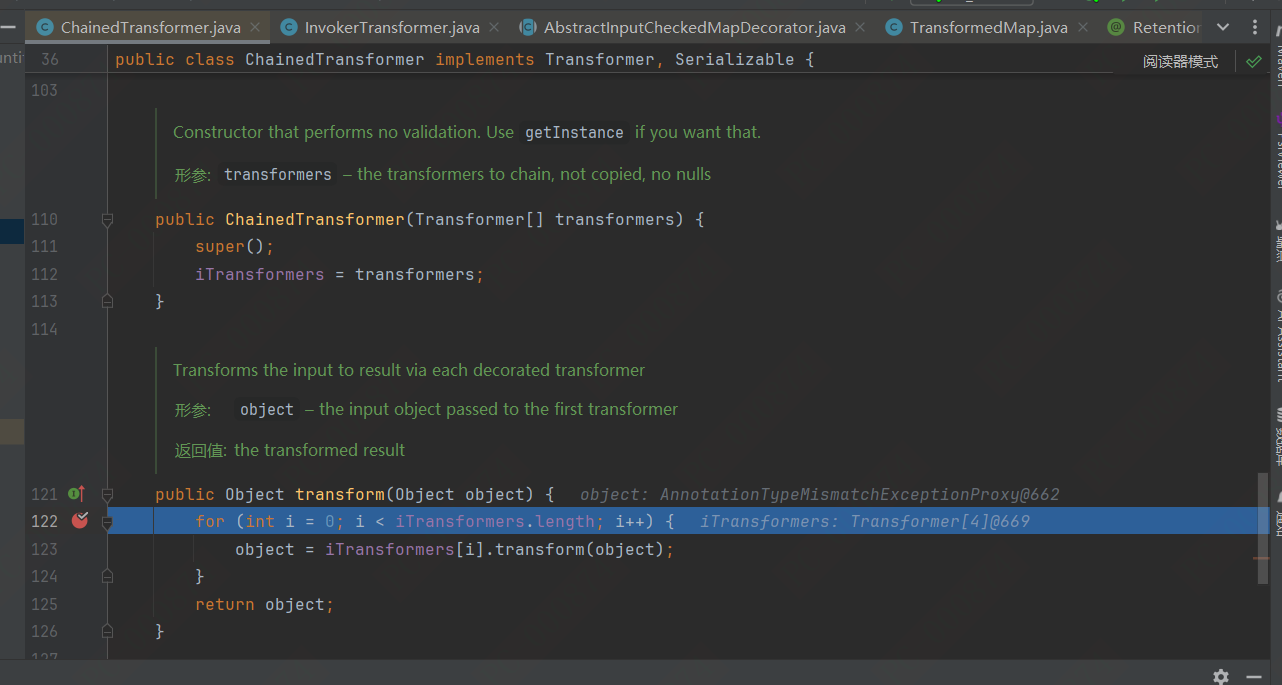This screenshot has width=1282, height=685.
Task: Click the 'transformers' parameter in doc comment
Action: click(278, 174)
